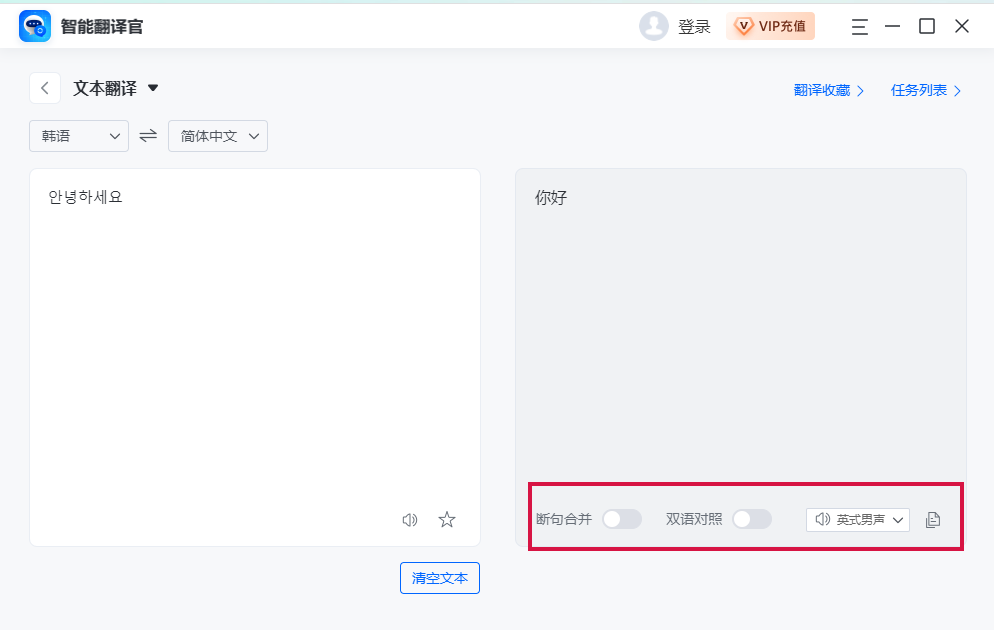The height and width of the screenshot is (630, 994).
Task: Open the VIP充值 recharge button
Action: click(770, 26)
